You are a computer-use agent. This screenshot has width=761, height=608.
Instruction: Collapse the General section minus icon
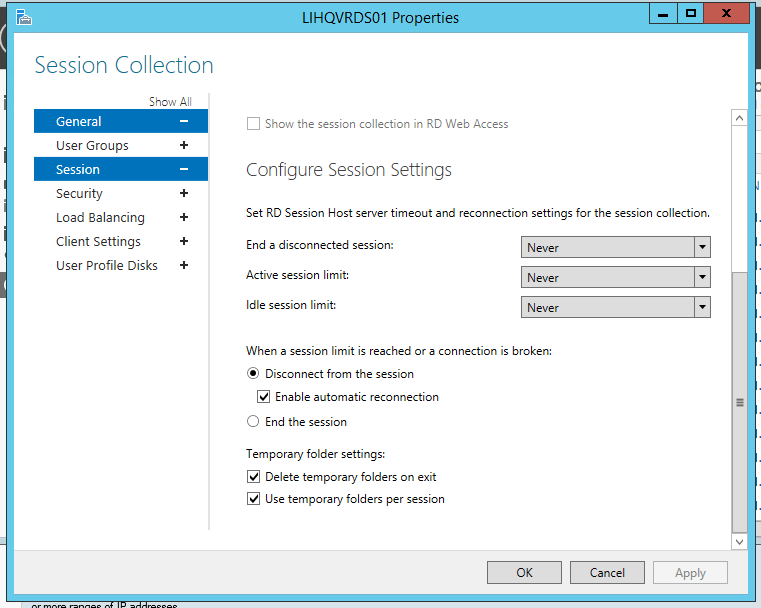coord(184,121)
